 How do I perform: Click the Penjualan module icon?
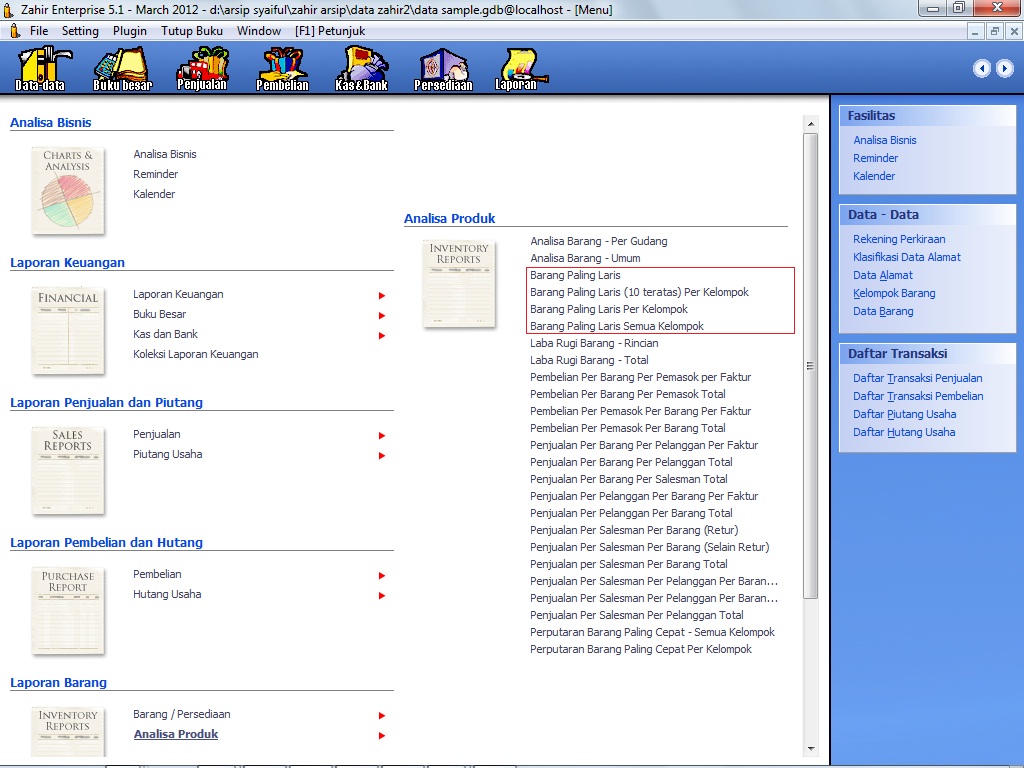(202, 68)
